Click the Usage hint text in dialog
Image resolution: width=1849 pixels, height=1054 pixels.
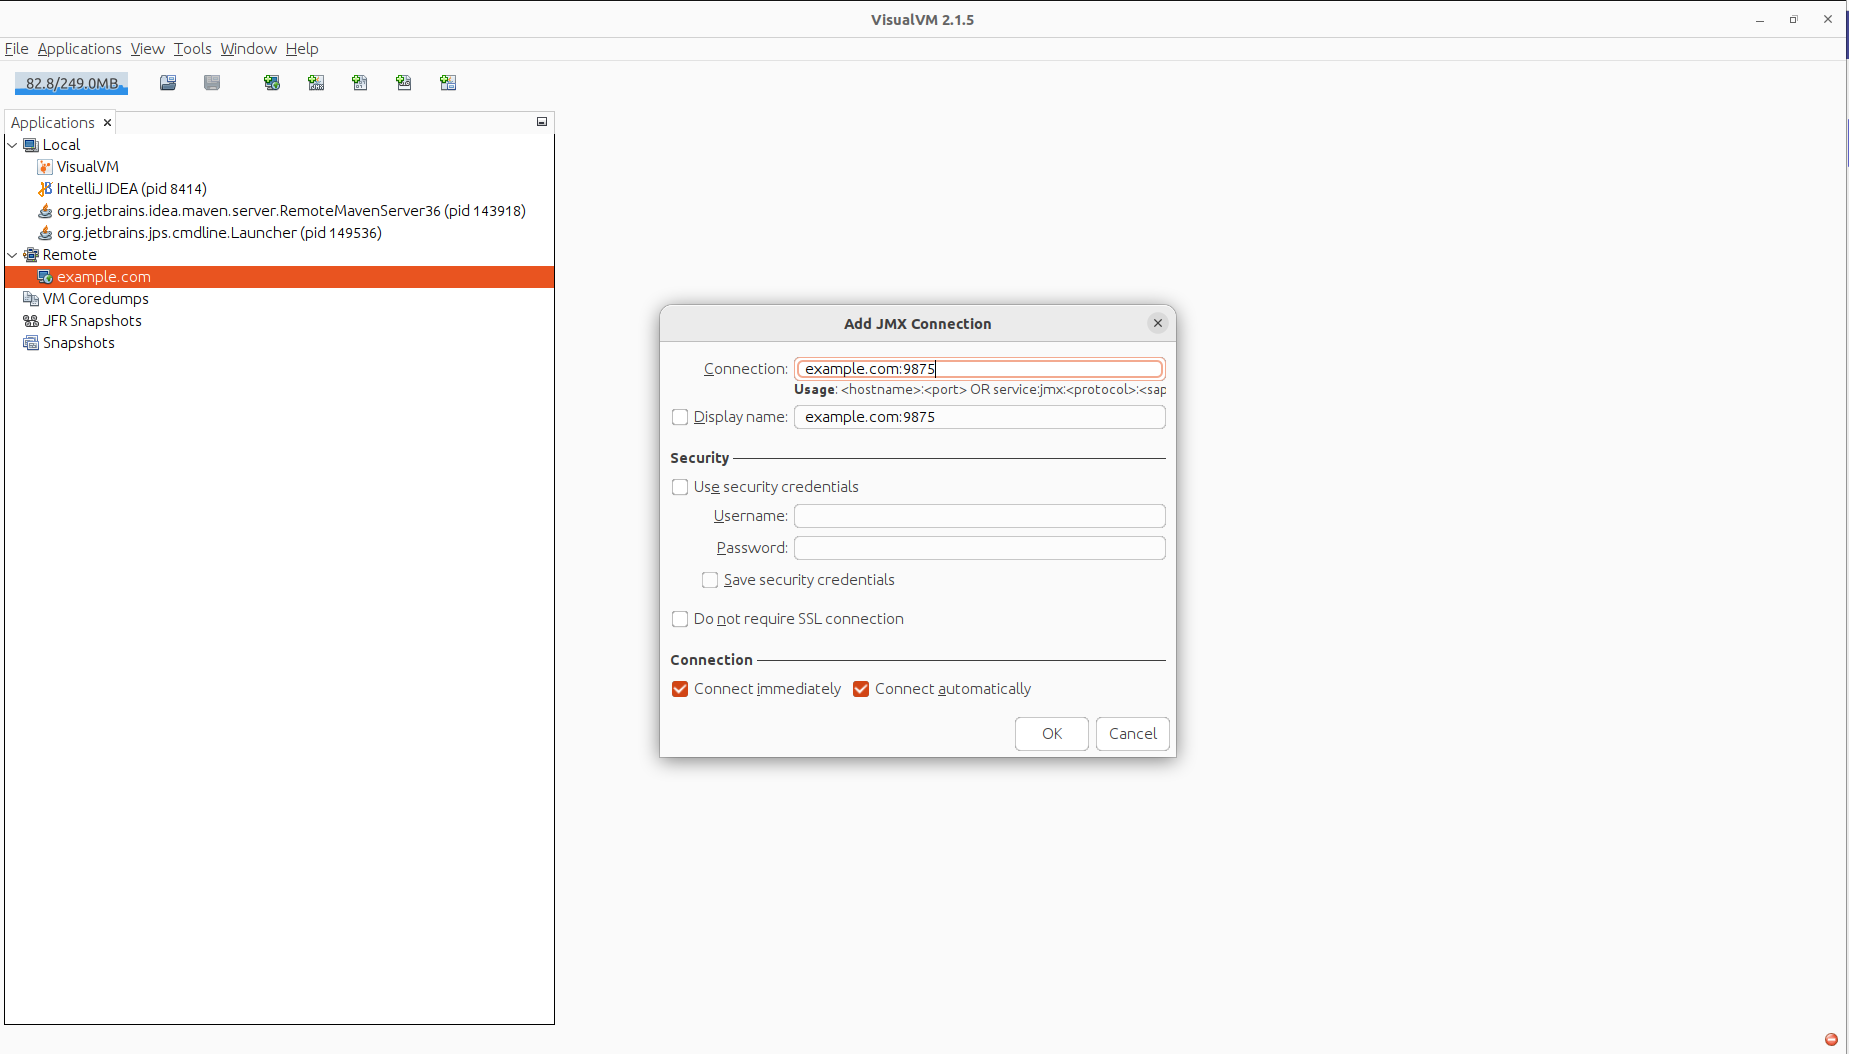click(980, 390)
